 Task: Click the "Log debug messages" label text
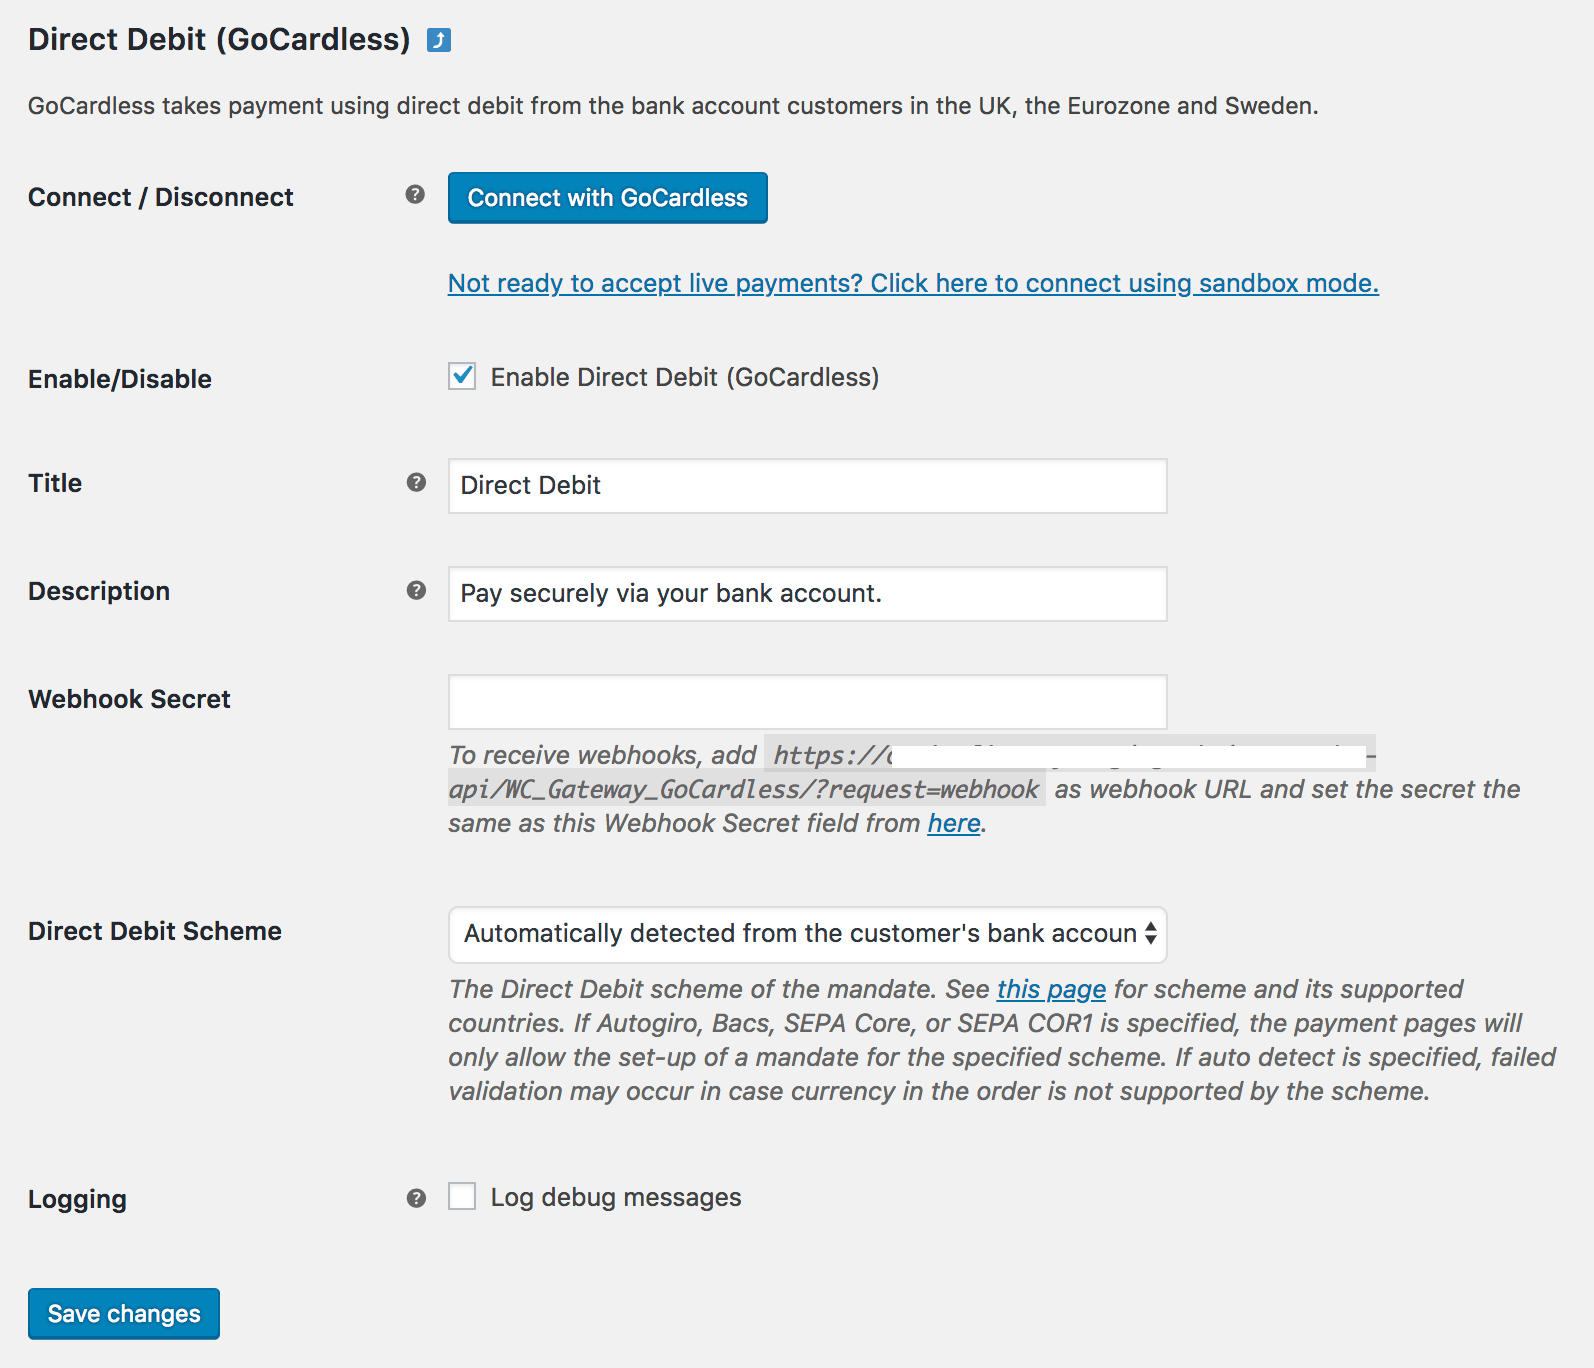(616, 1198)
